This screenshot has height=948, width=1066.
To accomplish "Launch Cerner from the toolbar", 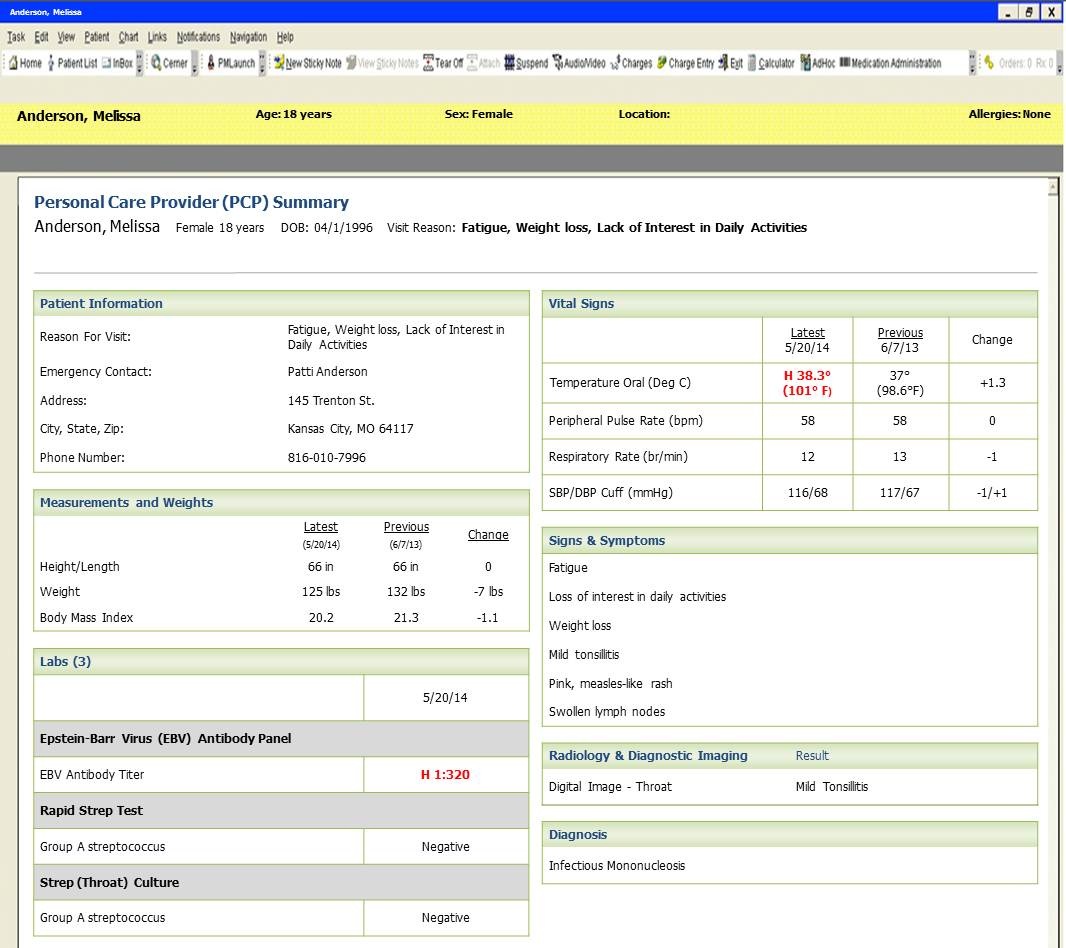I will pyautogui.click(x=169, y=63).
